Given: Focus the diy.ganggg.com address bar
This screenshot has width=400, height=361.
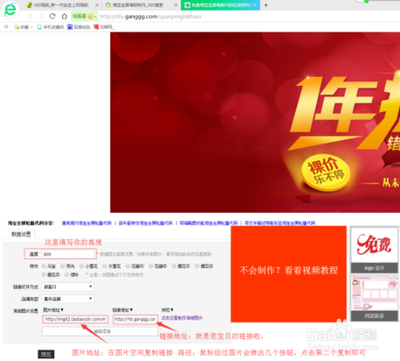Looking at the screenshot, I should 151,16.
